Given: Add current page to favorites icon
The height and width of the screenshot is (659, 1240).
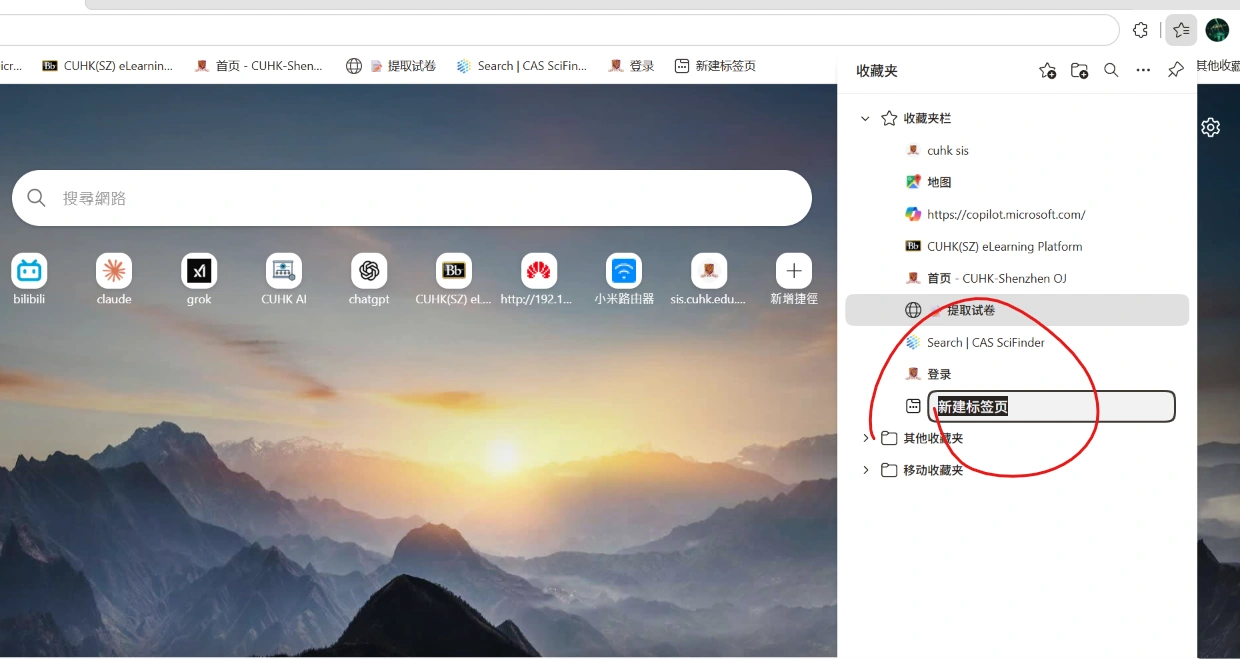Looking at the screenshot, I should (1047, 71).
